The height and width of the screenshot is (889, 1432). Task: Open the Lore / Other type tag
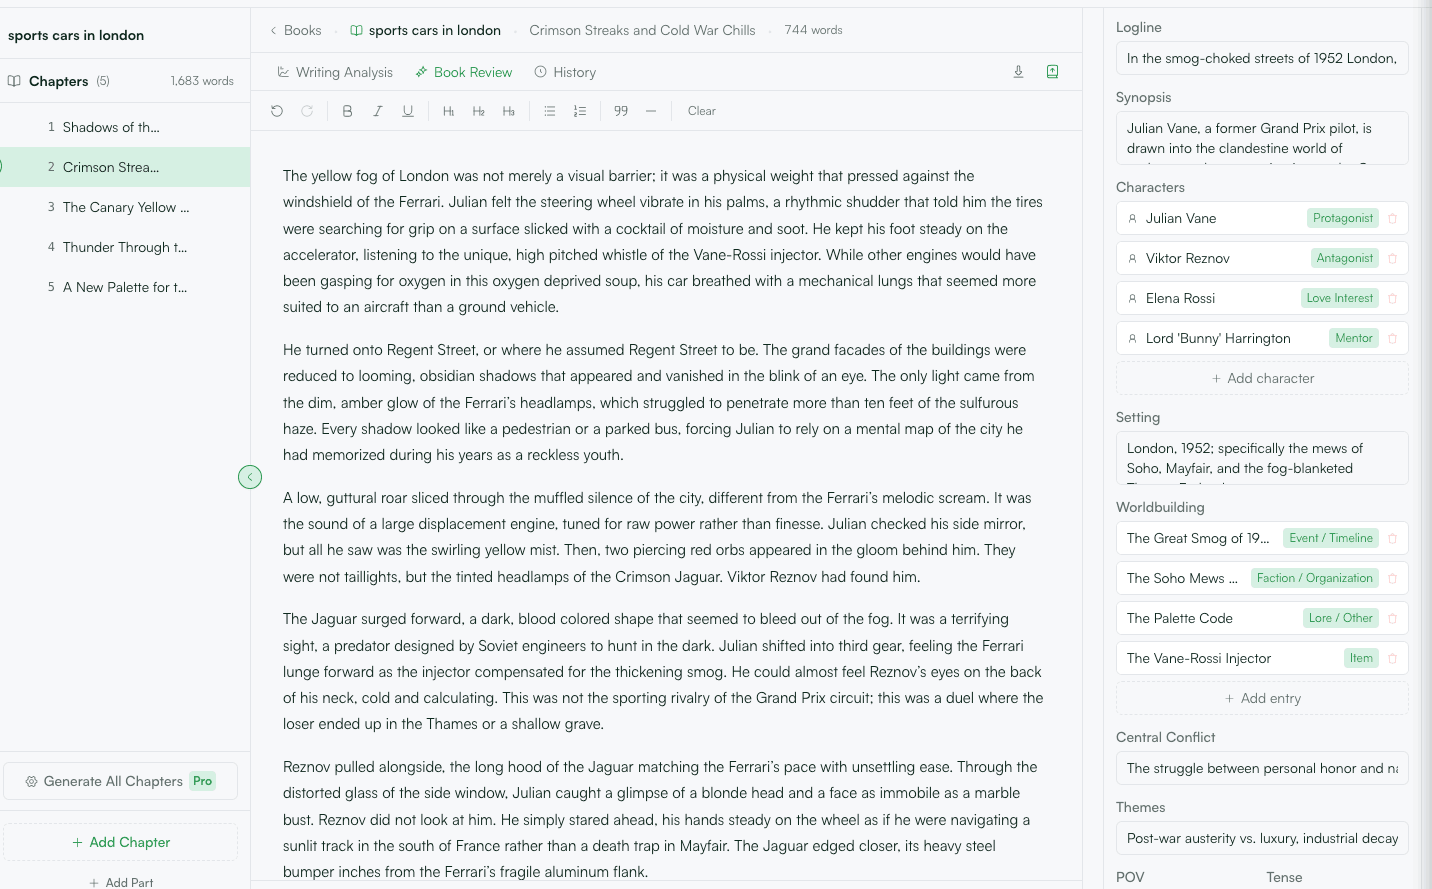[1341, 618]
